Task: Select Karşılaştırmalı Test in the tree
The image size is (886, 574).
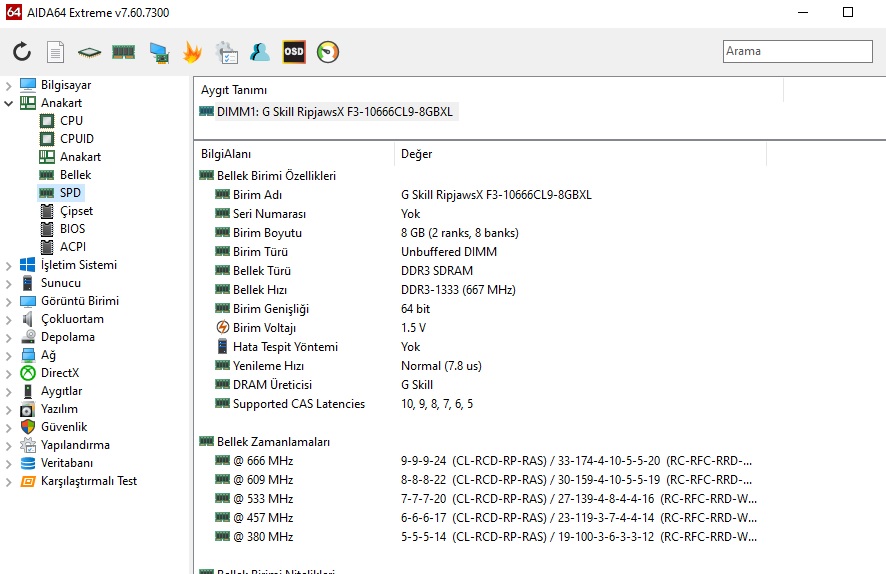Action: (x=89, y=481)
